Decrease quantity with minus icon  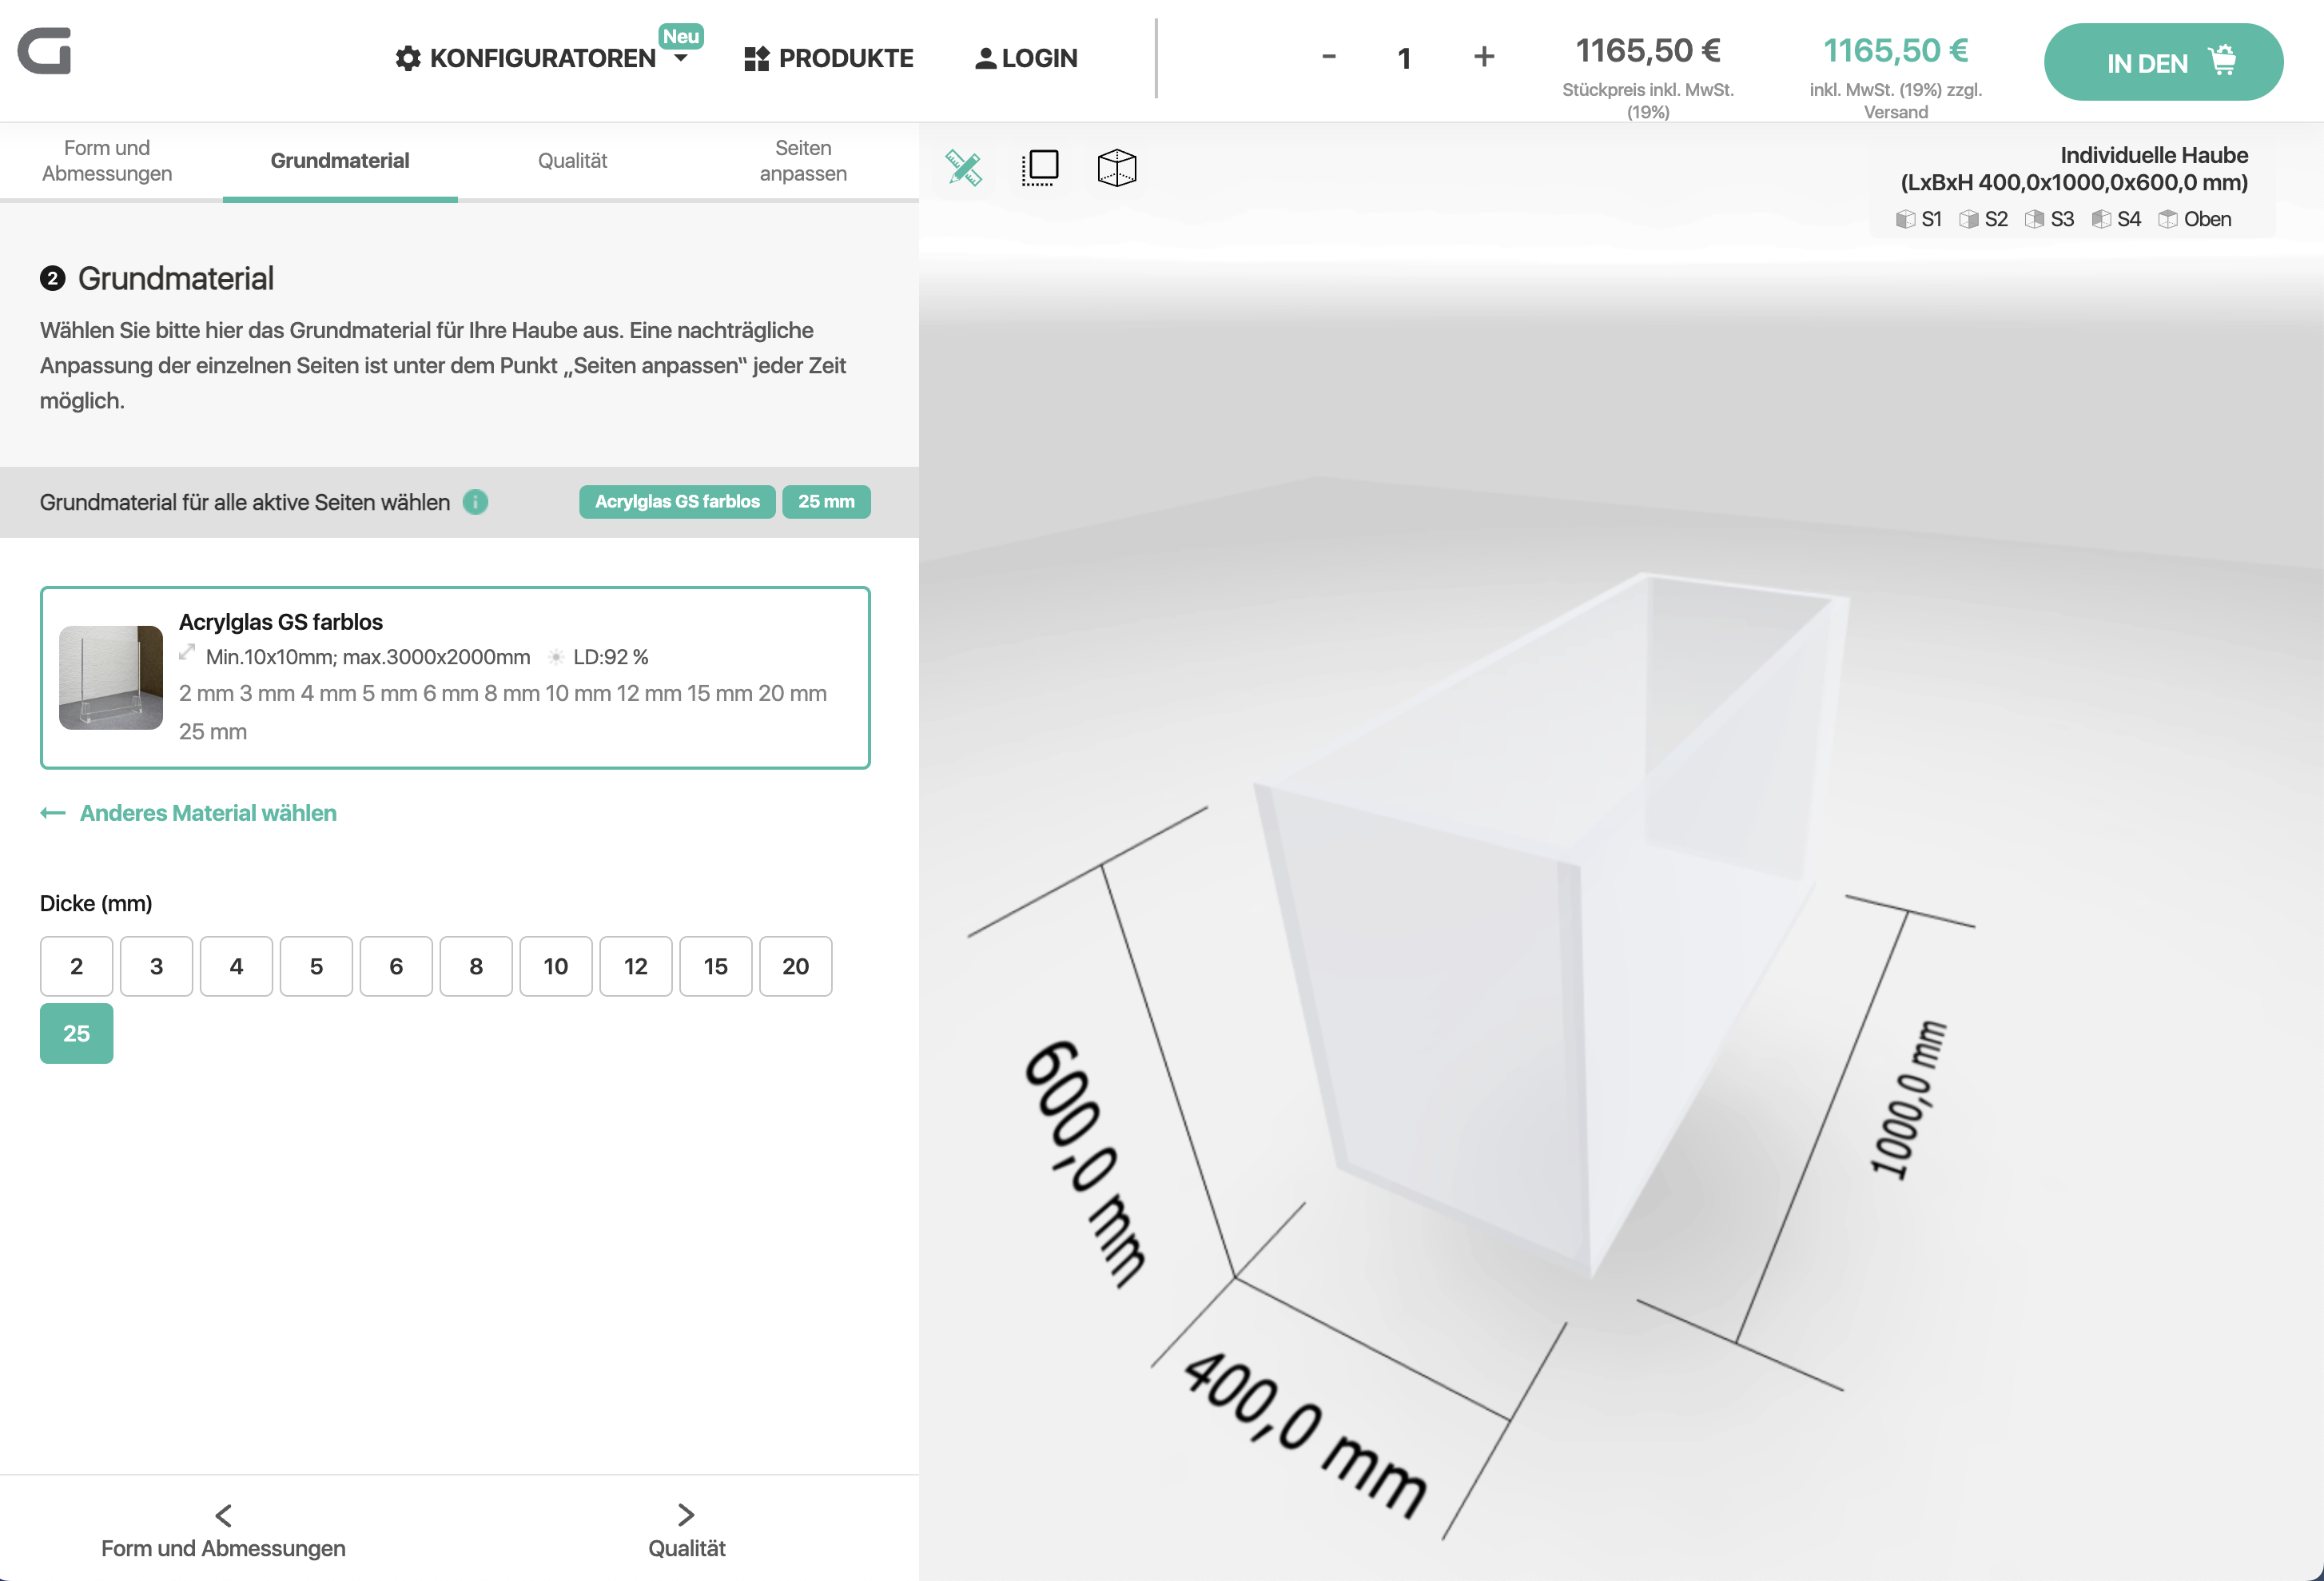(1329, 57)
